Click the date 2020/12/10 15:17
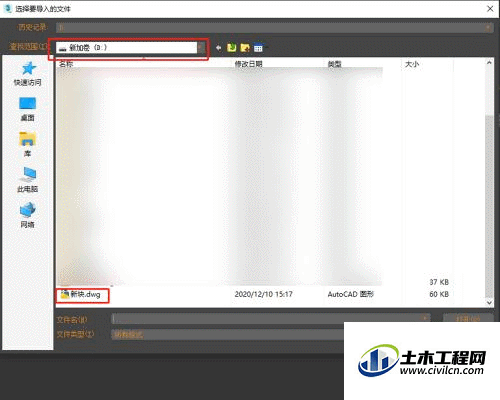 coord(263,294)
